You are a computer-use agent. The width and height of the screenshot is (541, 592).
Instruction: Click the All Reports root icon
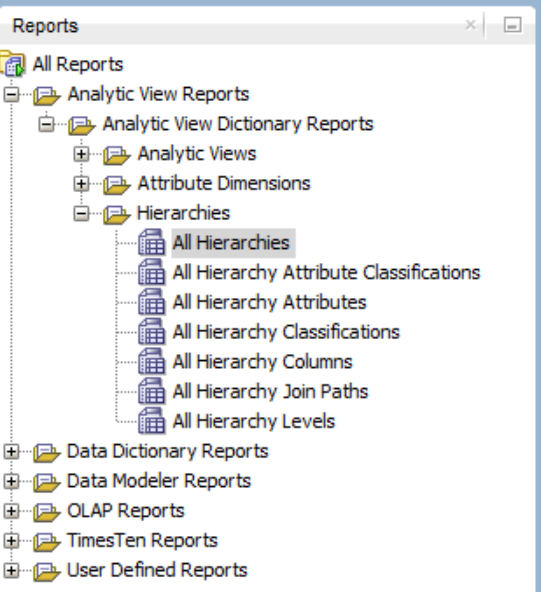click(13, 65)
